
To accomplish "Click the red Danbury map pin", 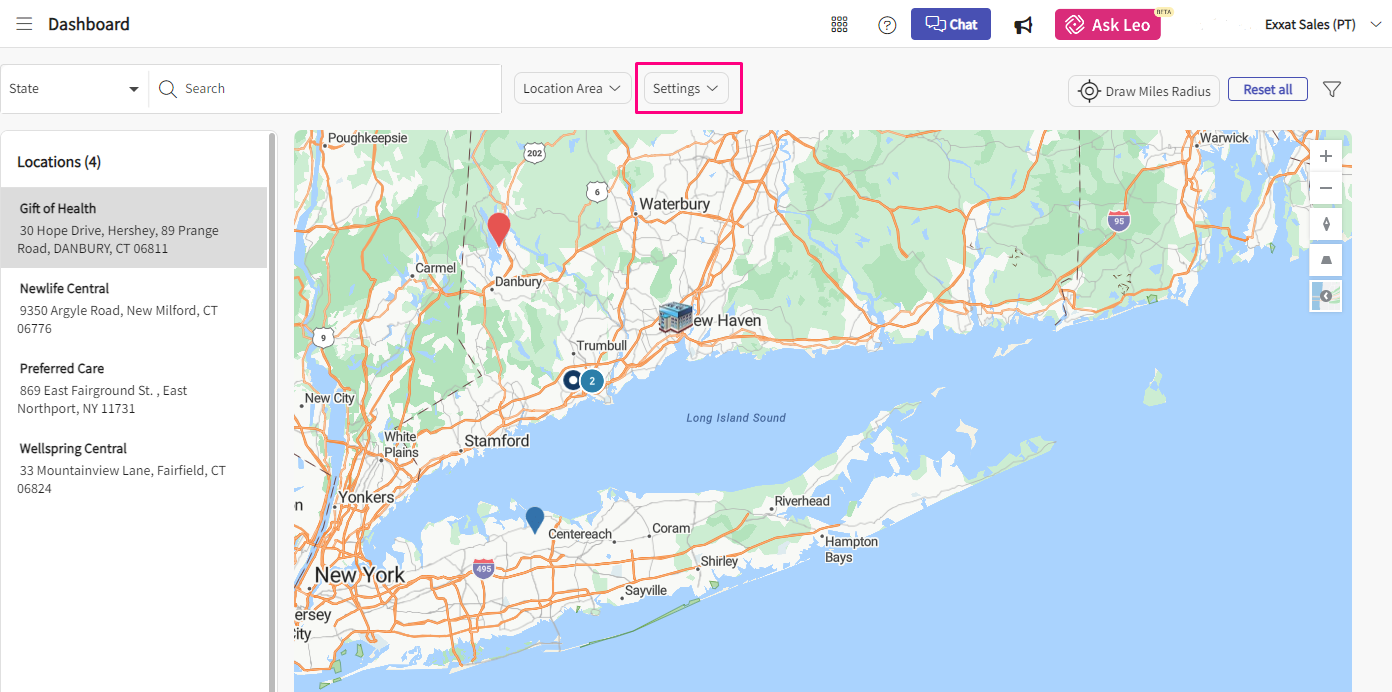I will (x=499, y=228).
